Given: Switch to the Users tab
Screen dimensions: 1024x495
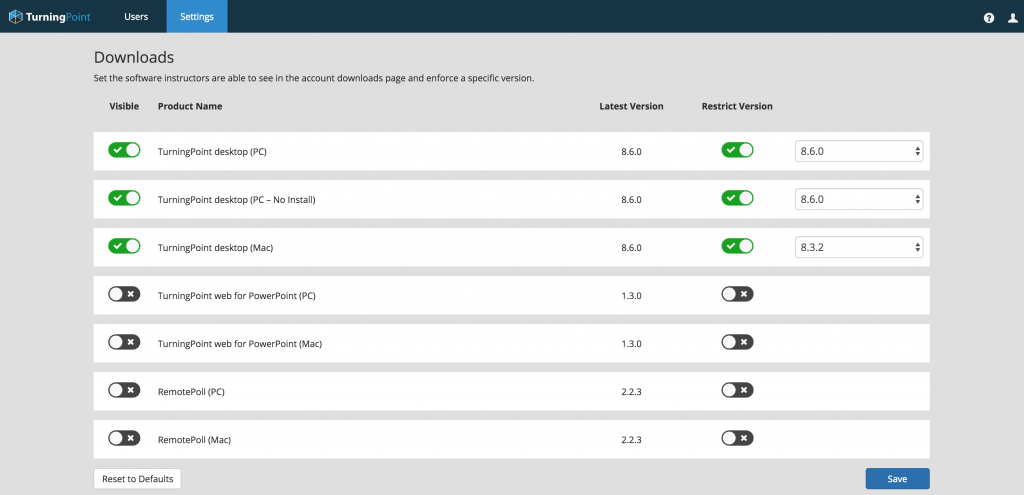Looking at the screenshot, I should click(136, 16).
